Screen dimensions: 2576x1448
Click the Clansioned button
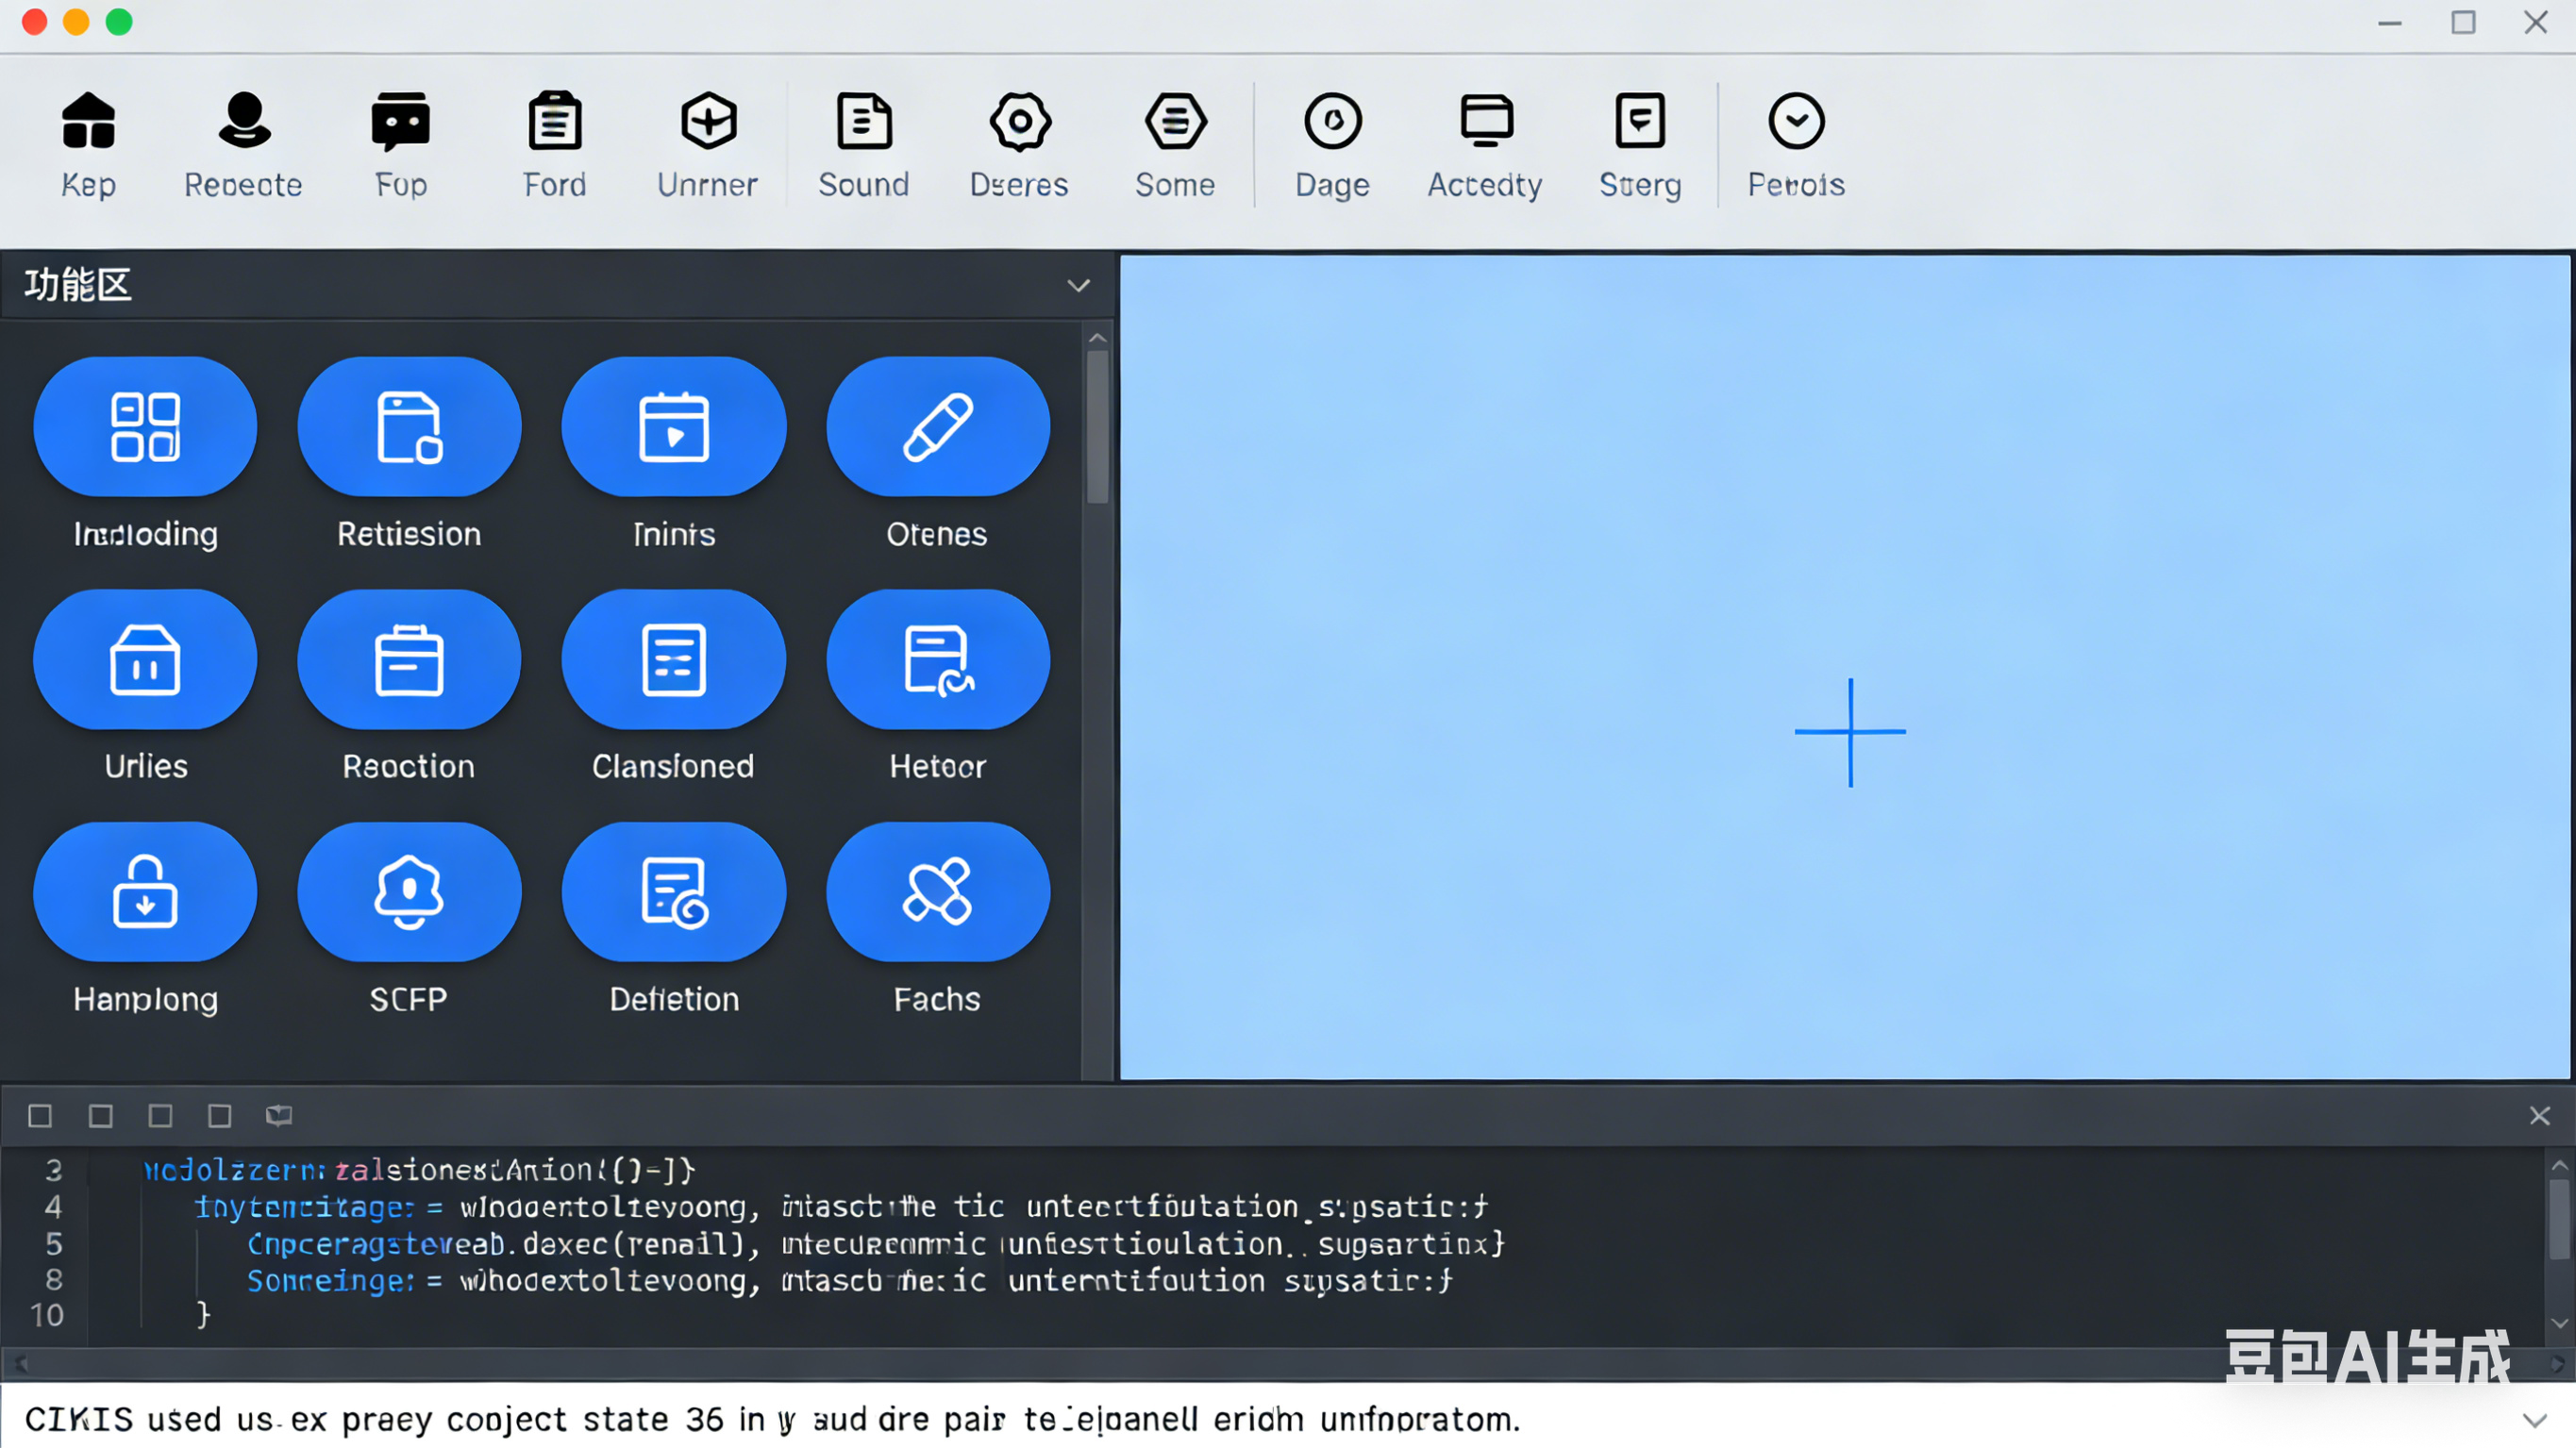[673, 659]
